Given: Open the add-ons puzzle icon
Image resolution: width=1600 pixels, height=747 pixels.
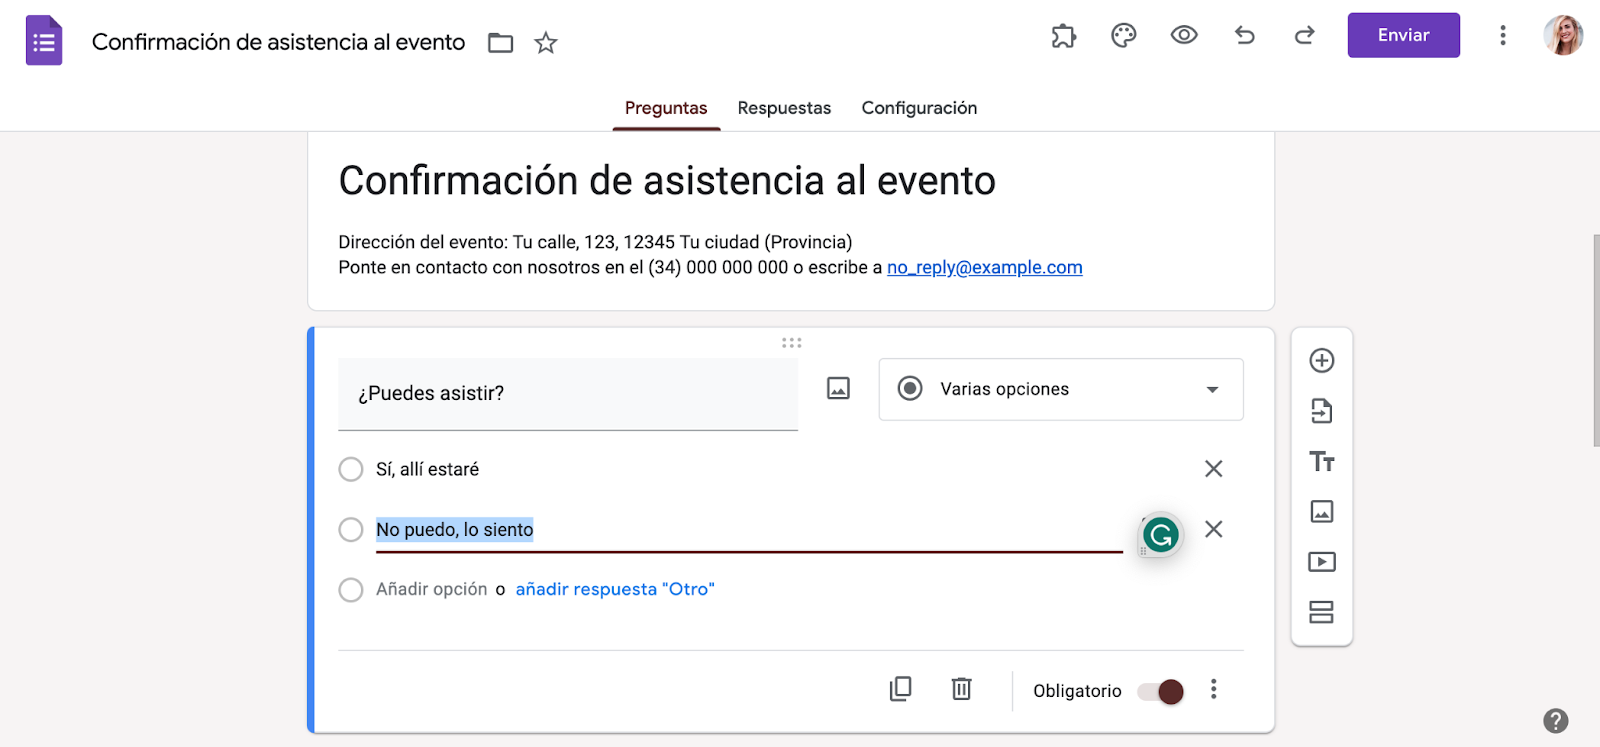Looking at the screenshot, I should [x=1064, y=36].
